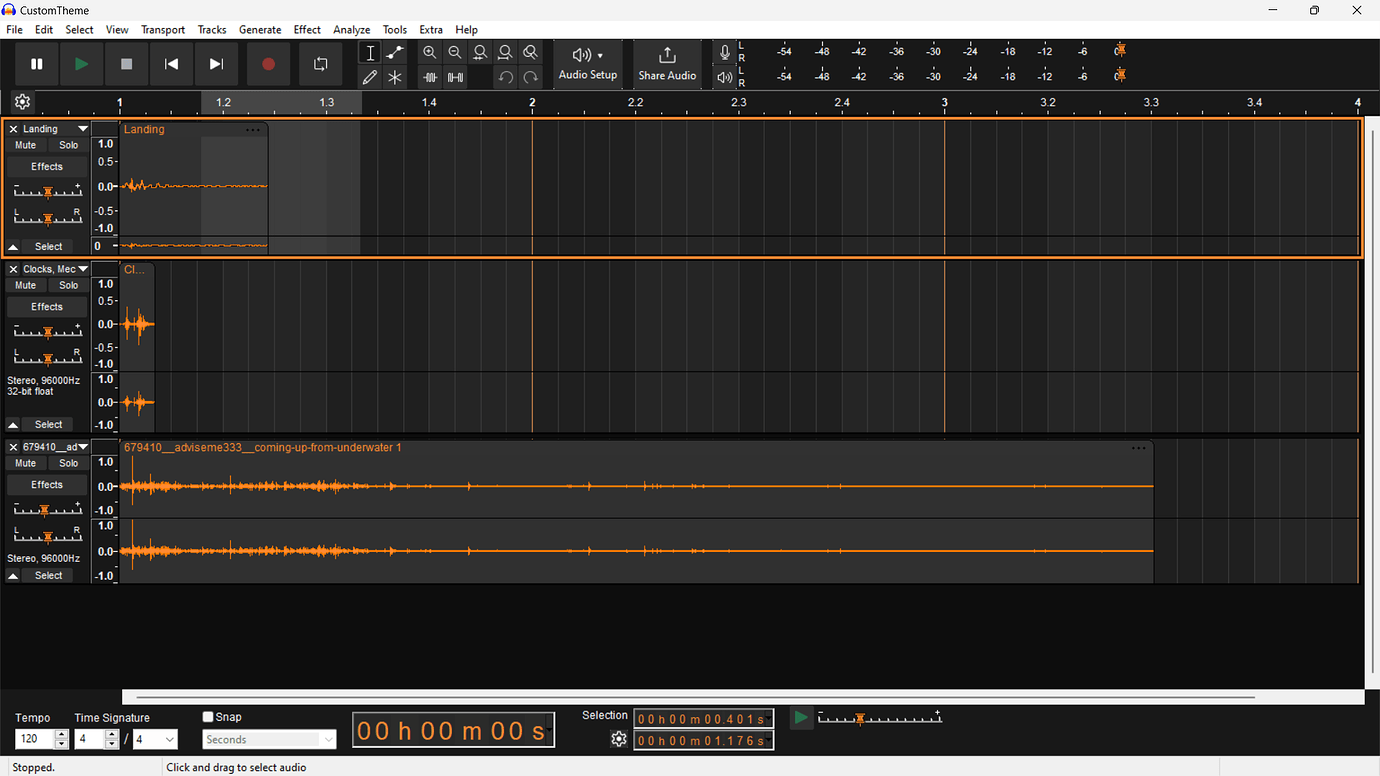Open the Share Audio dialog
Screen dimensions: 1380x776
click(666, 63)
